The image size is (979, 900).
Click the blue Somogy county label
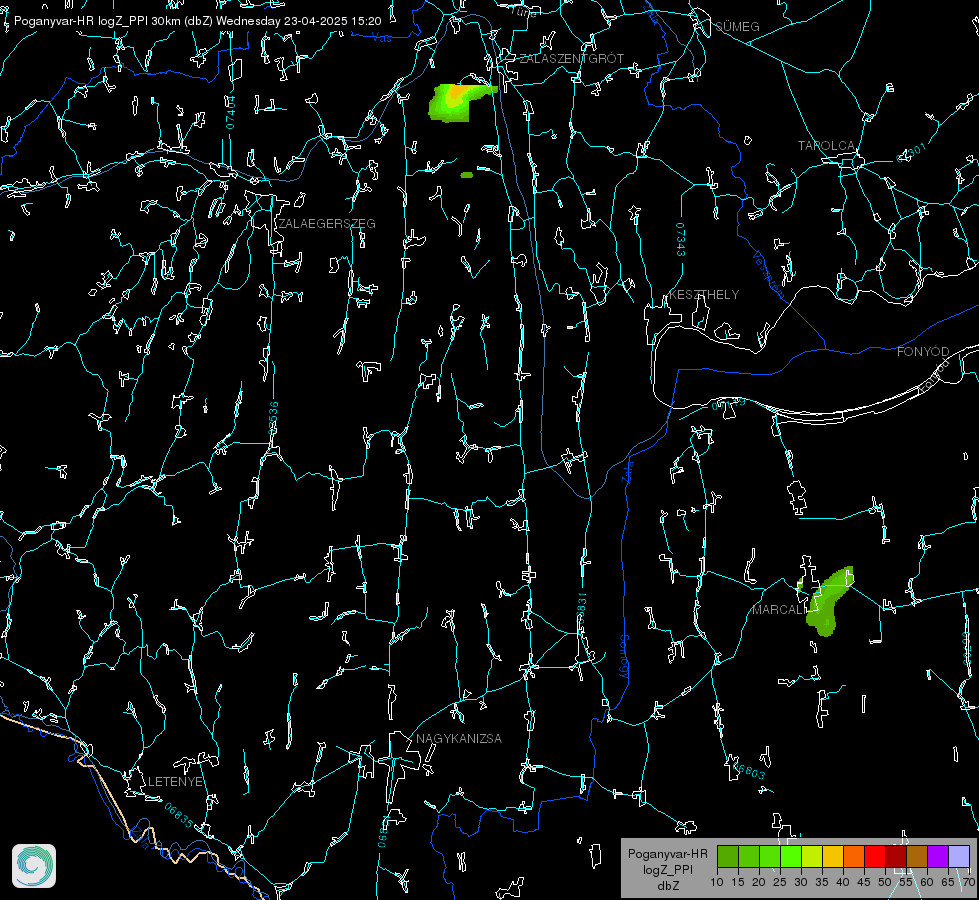(x=624, y=656)
